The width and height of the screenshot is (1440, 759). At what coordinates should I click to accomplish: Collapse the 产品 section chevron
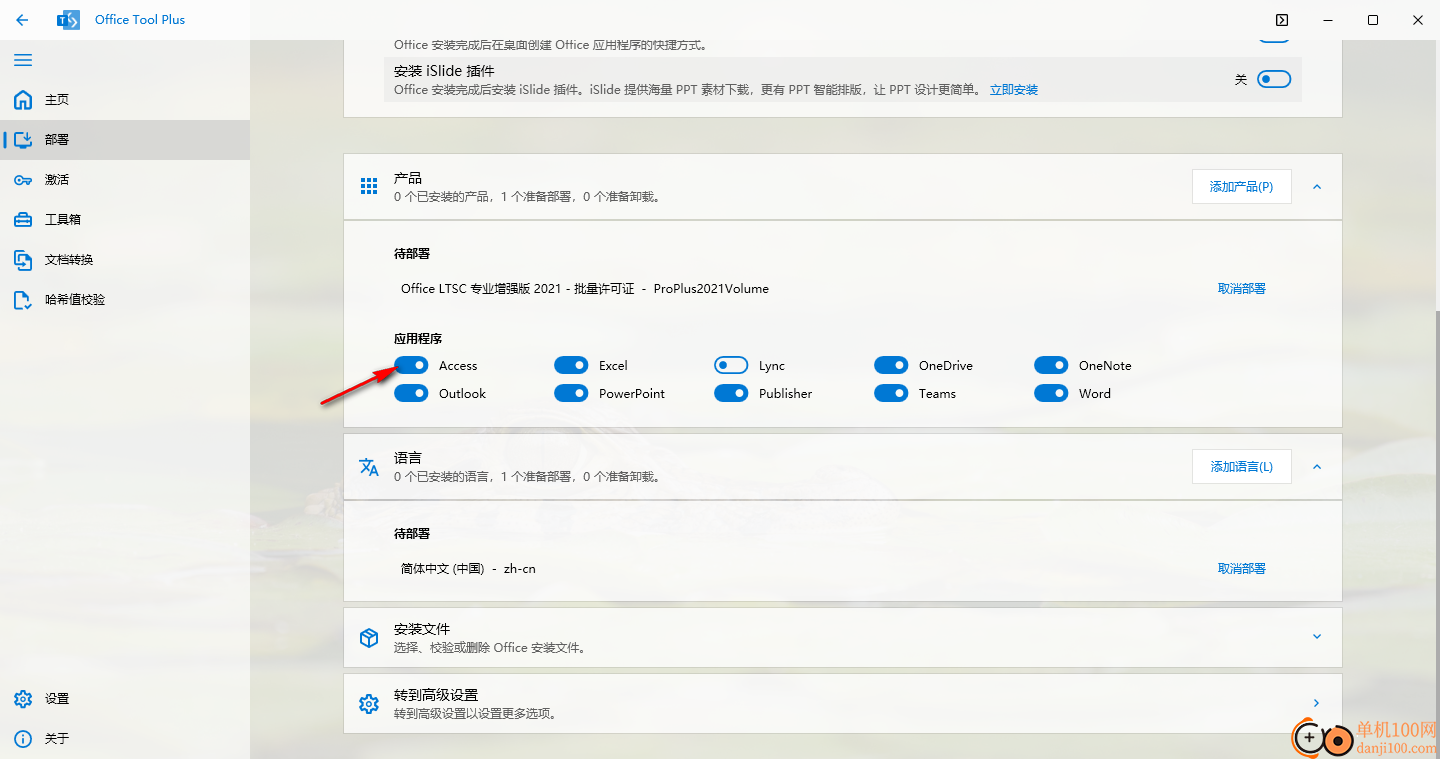point(1317,187)
